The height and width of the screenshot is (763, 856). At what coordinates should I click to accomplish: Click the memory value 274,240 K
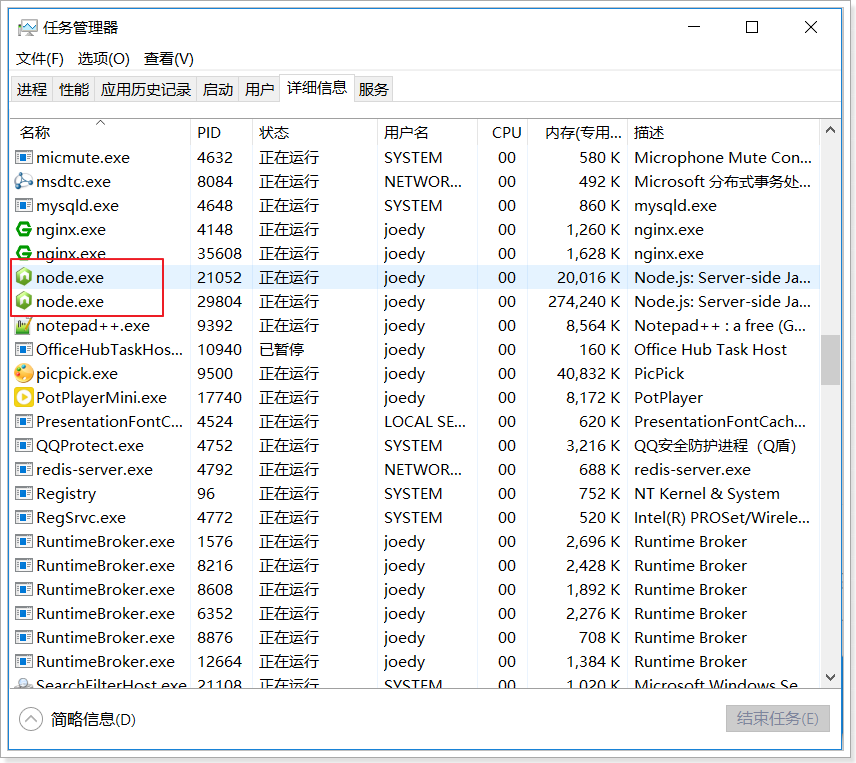(584, 301)
